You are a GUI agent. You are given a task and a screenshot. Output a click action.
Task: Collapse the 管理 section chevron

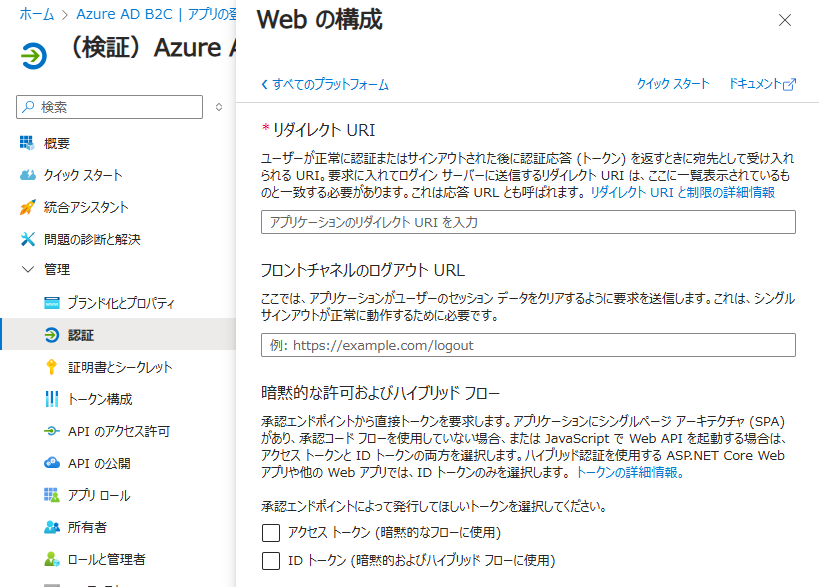[28, 269]
